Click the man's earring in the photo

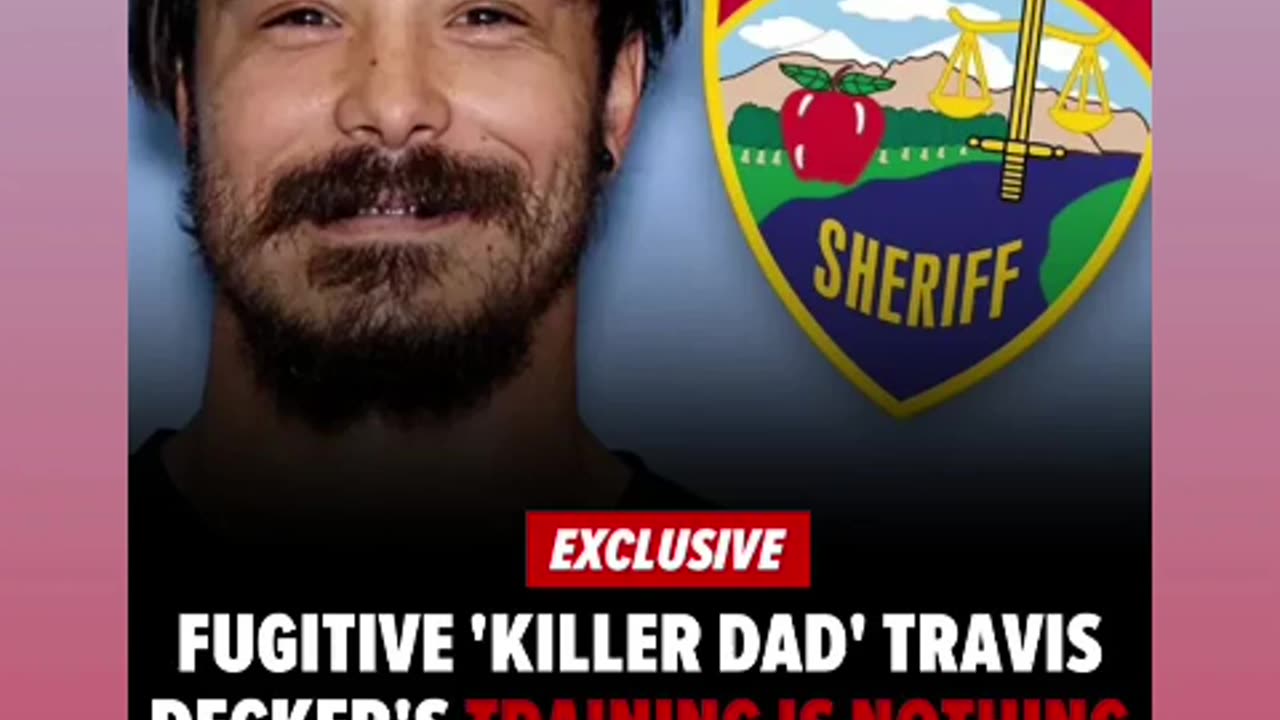[605, 159]
